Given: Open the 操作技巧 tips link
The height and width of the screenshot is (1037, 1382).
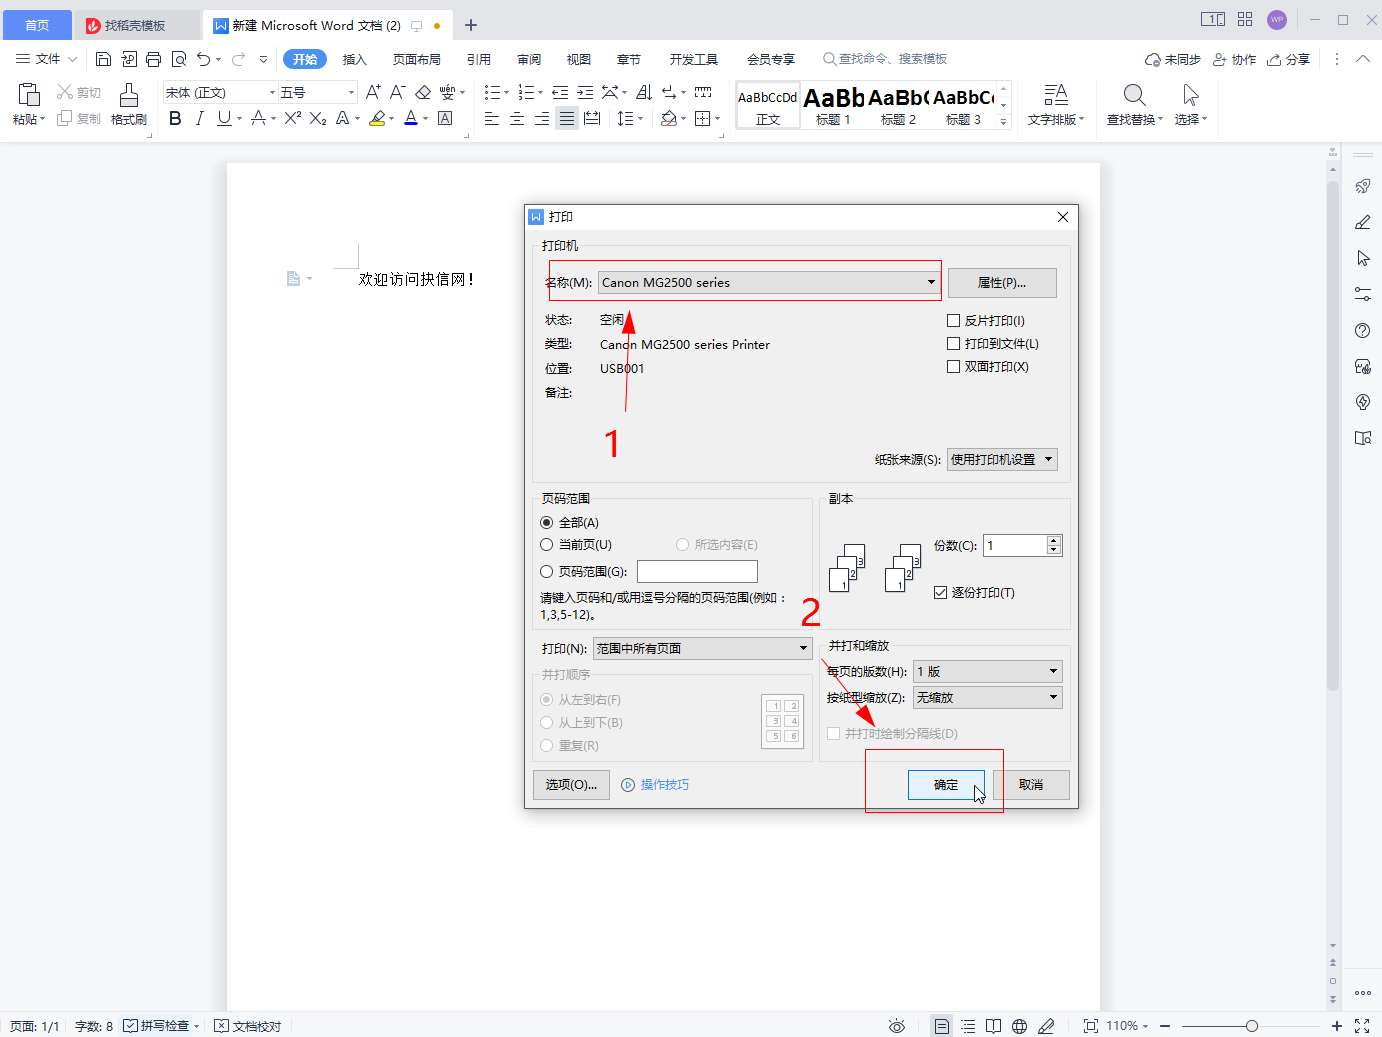Looking at the screenshot, I should pyautogui.click(x=655, y=785).
